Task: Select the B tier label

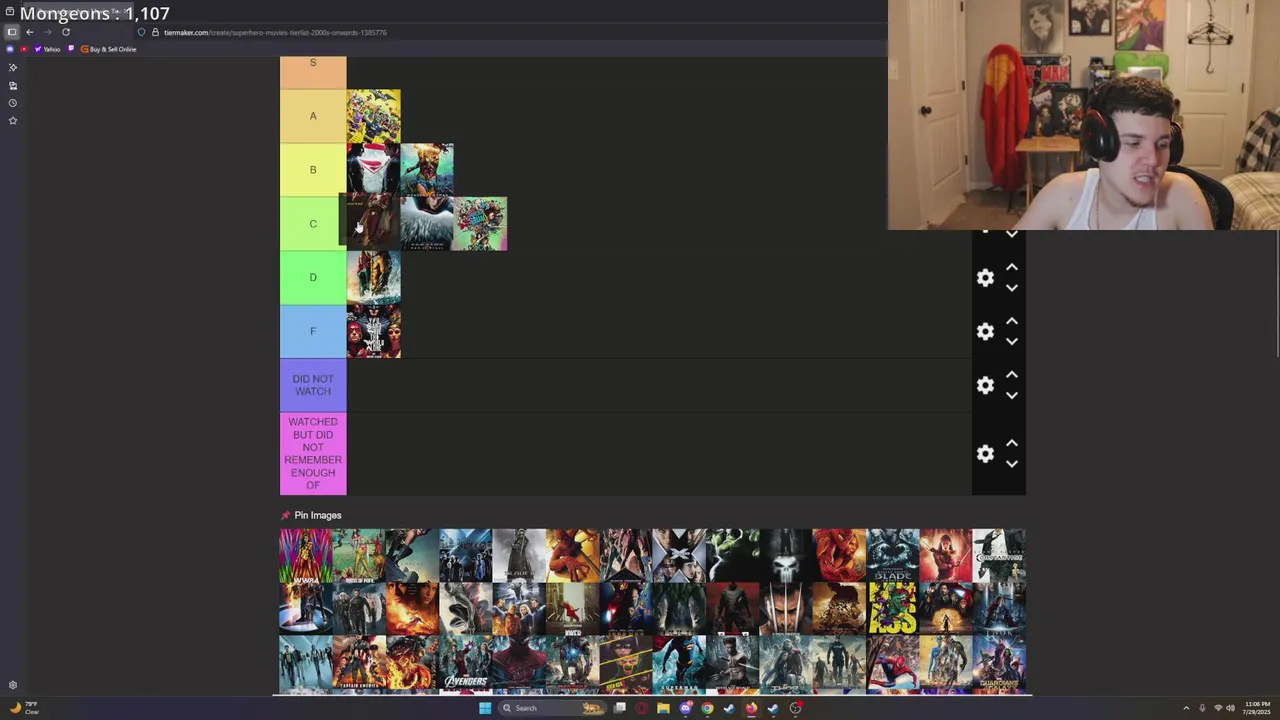Action: (313, 170)
